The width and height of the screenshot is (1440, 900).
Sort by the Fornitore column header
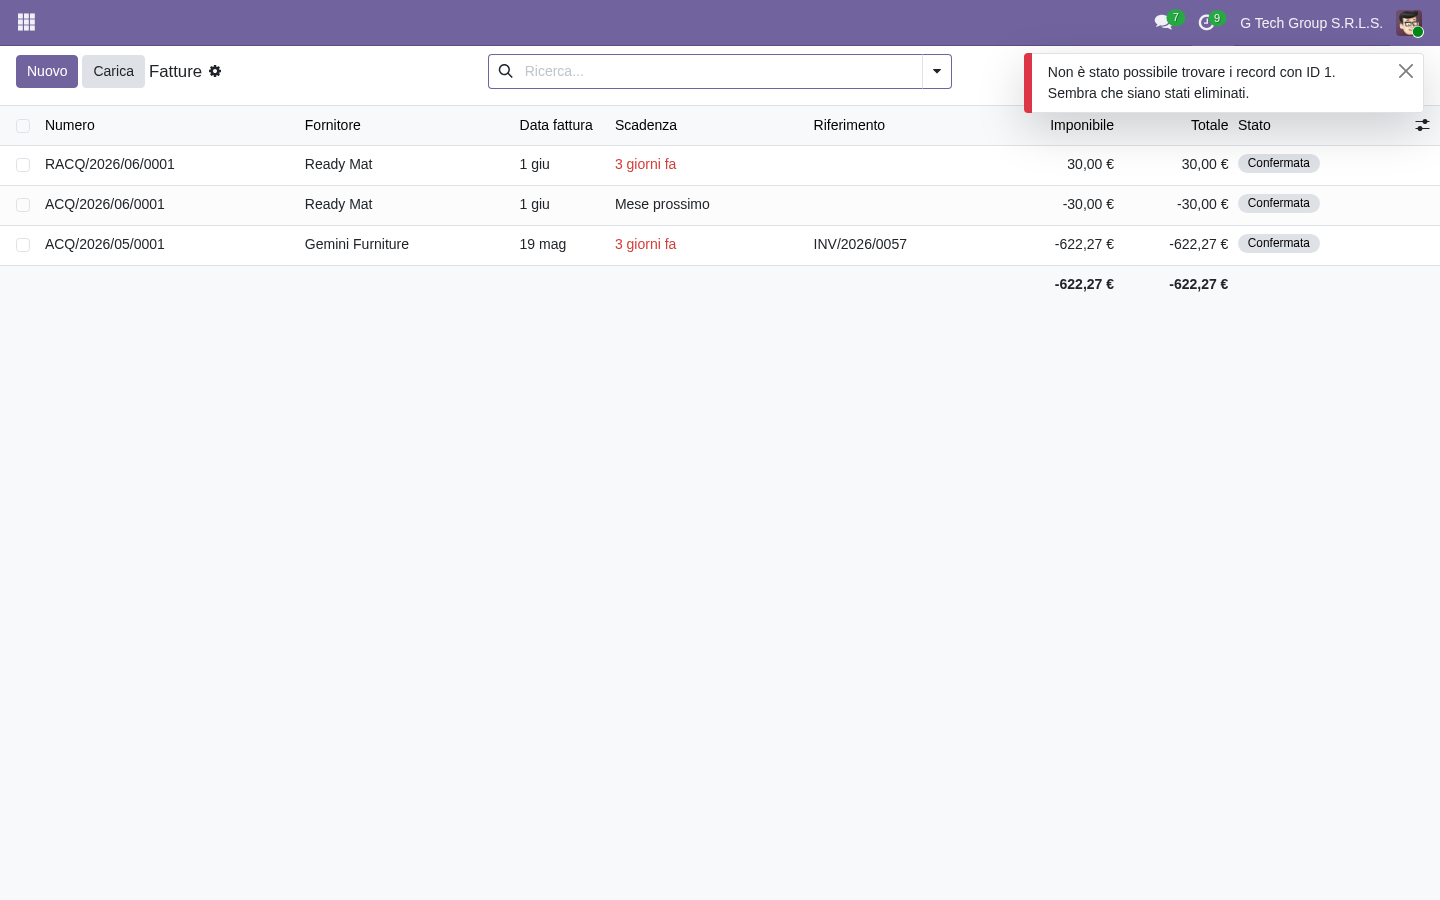(x=333, y=125)
